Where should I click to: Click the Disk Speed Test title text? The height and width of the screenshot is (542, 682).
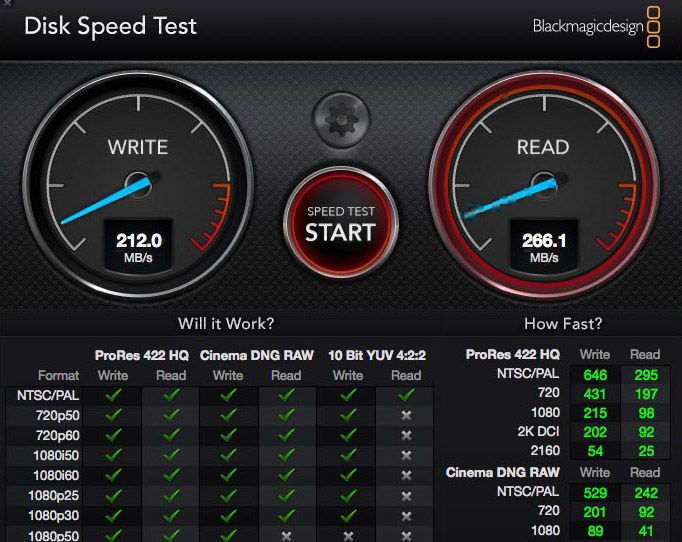pyautogui.click(x=110, y=26)
